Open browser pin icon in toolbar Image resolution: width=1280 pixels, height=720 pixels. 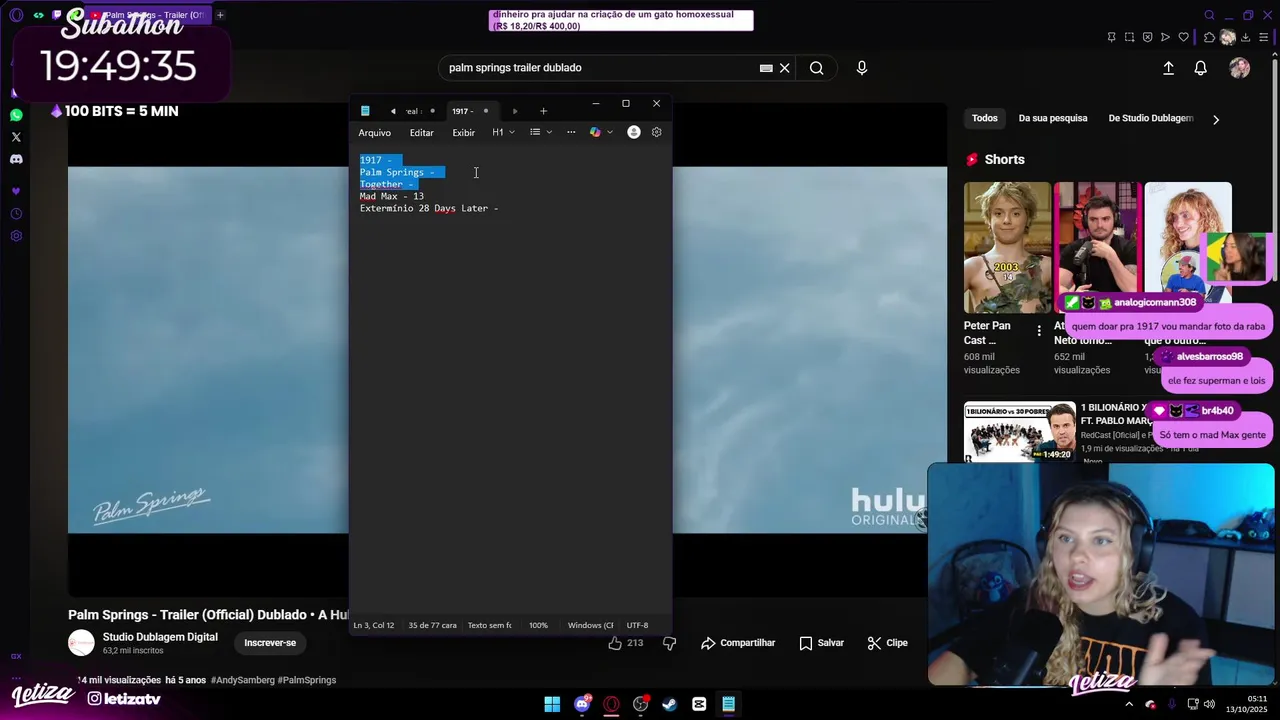click(x=1112, y=37)
